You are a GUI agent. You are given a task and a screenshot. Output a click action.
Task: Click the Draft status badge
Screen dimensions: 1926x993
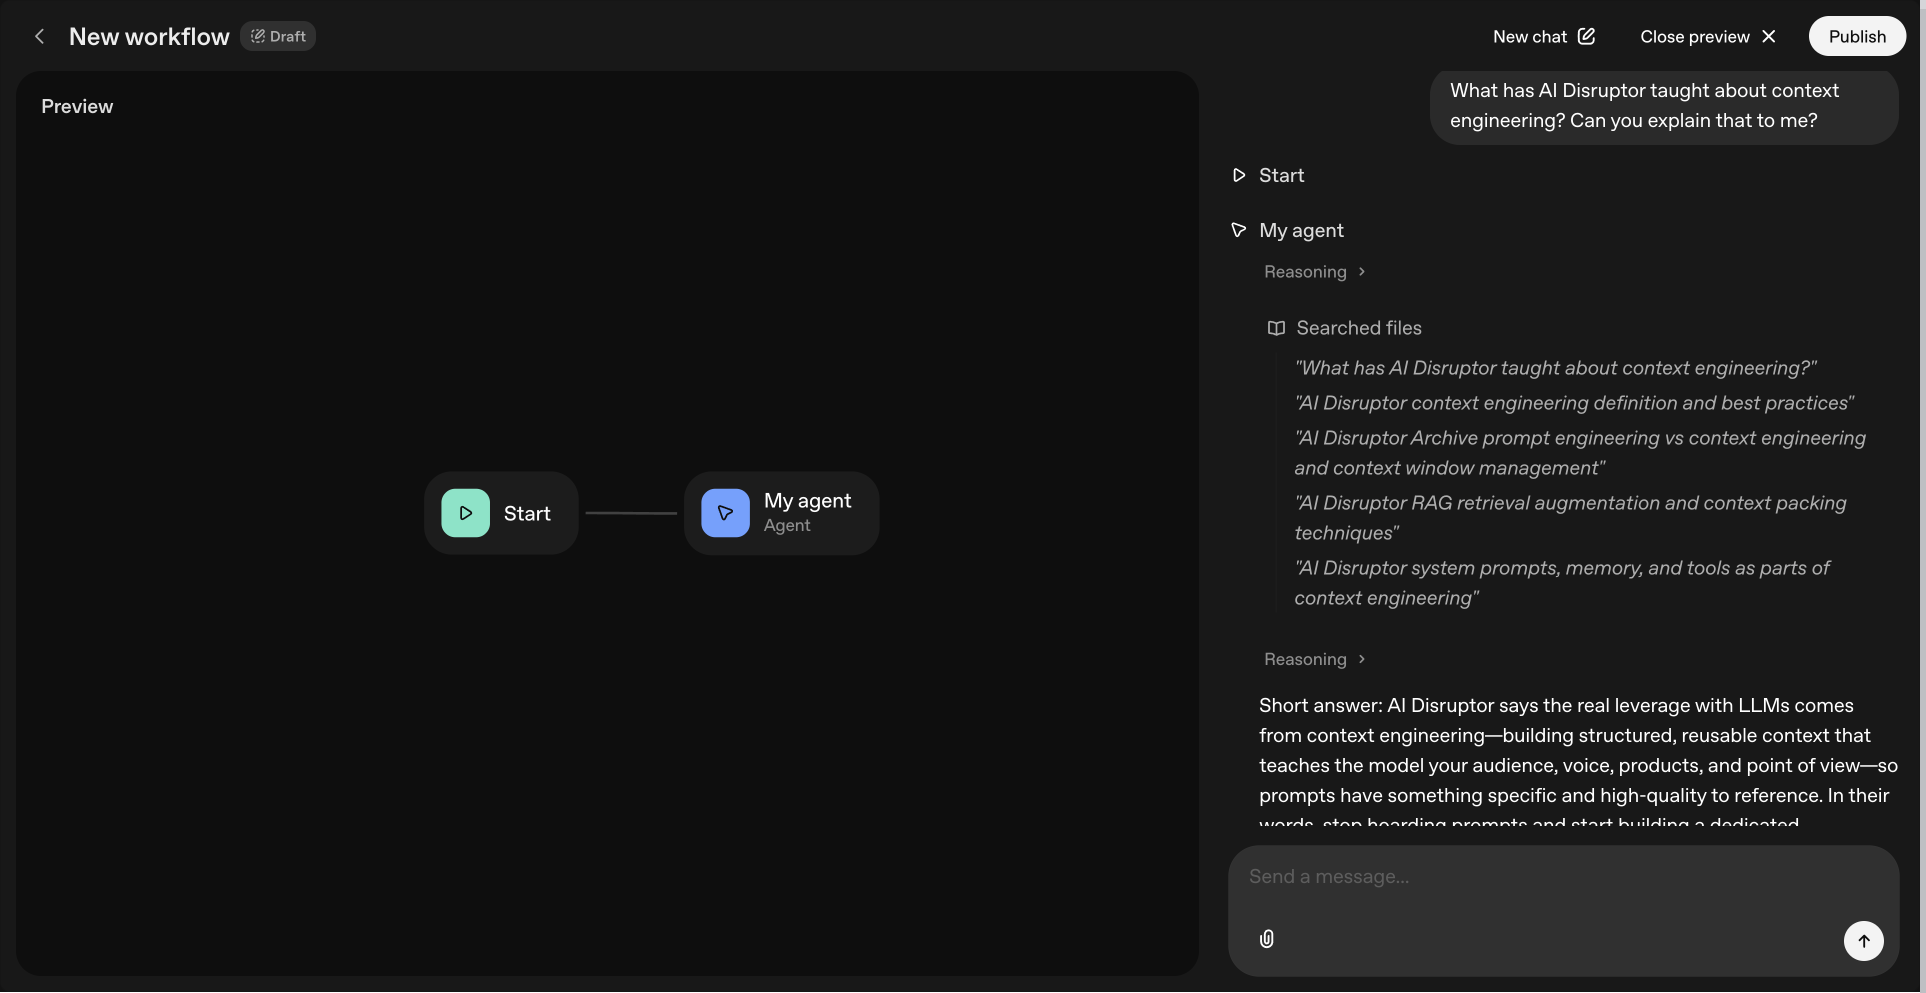(278, 36)
